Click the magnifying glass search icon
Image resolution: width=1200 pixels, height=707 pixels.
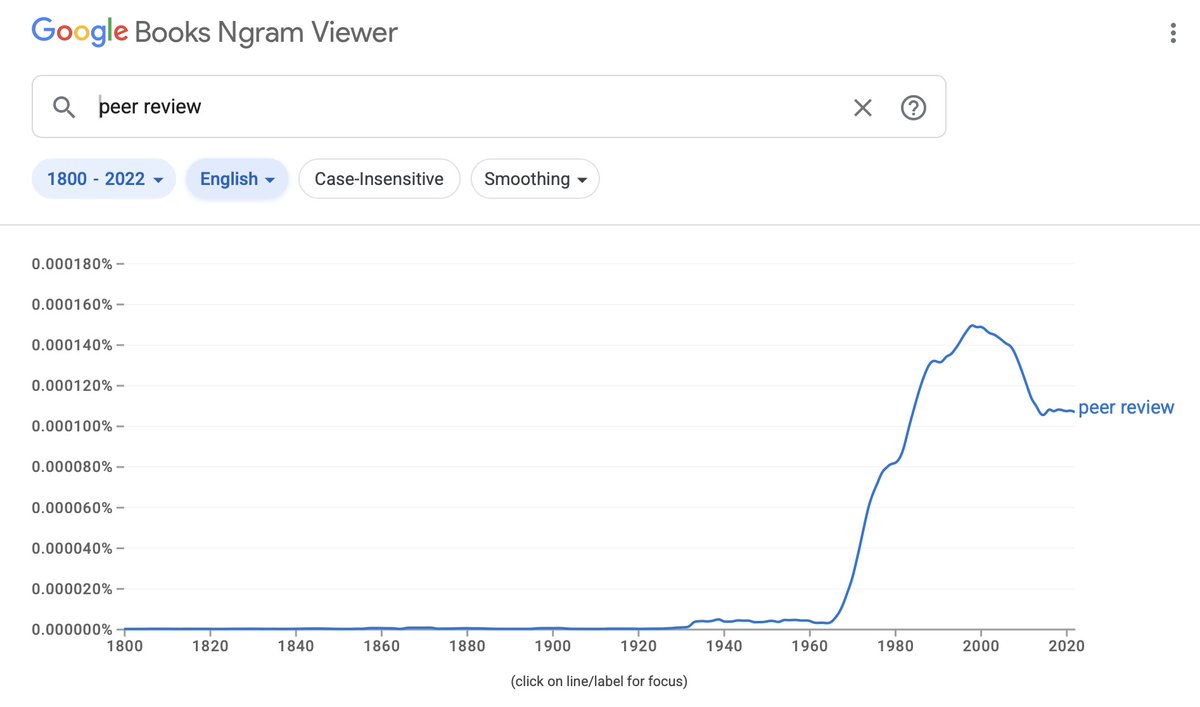pyautogui.click(x=64, y=107)
